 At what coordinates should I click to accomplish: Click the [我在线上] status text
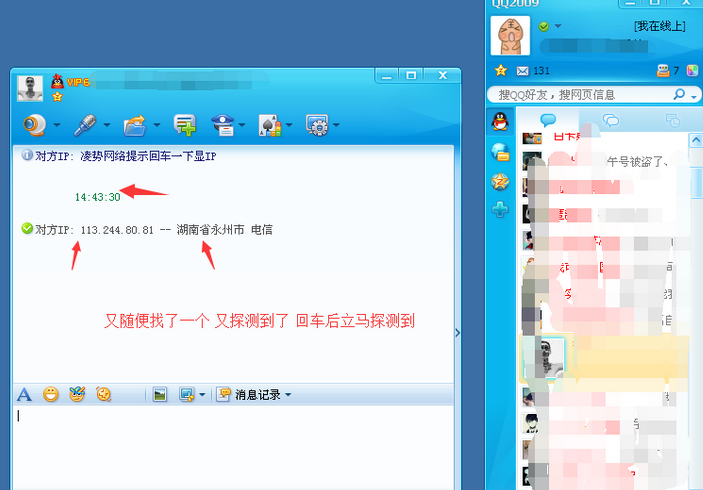click(x=660, y=26)
